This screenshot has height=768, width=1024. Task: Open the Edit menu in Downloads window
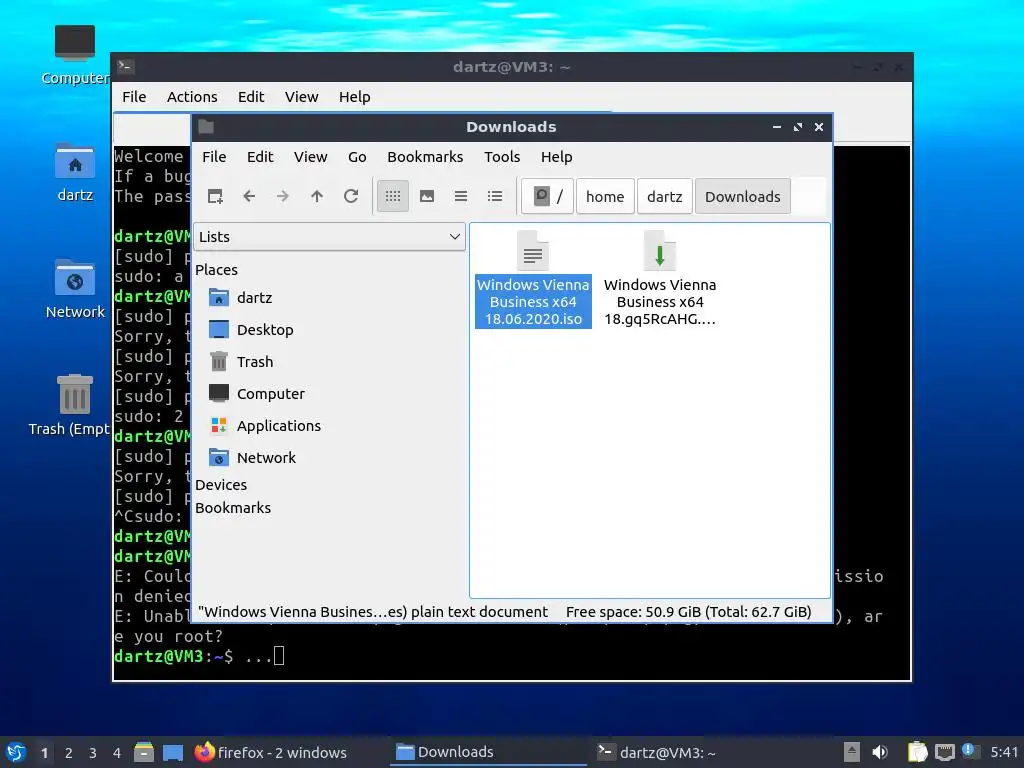260,157
